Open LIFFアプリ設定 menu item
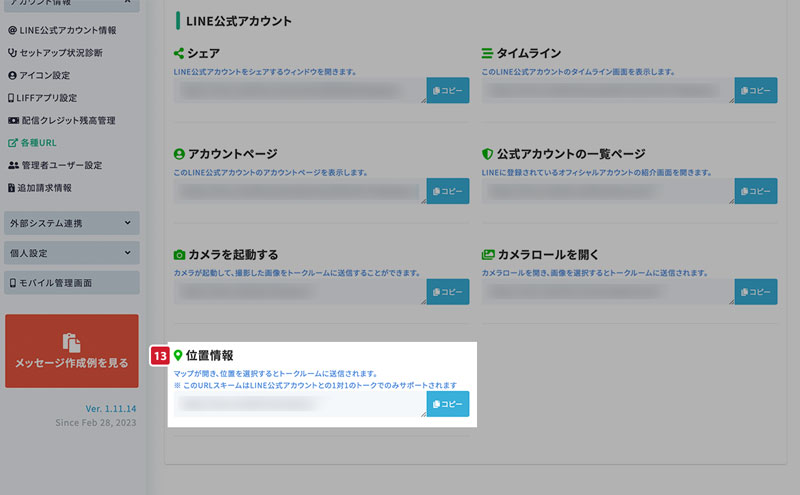 click(42, 97)
